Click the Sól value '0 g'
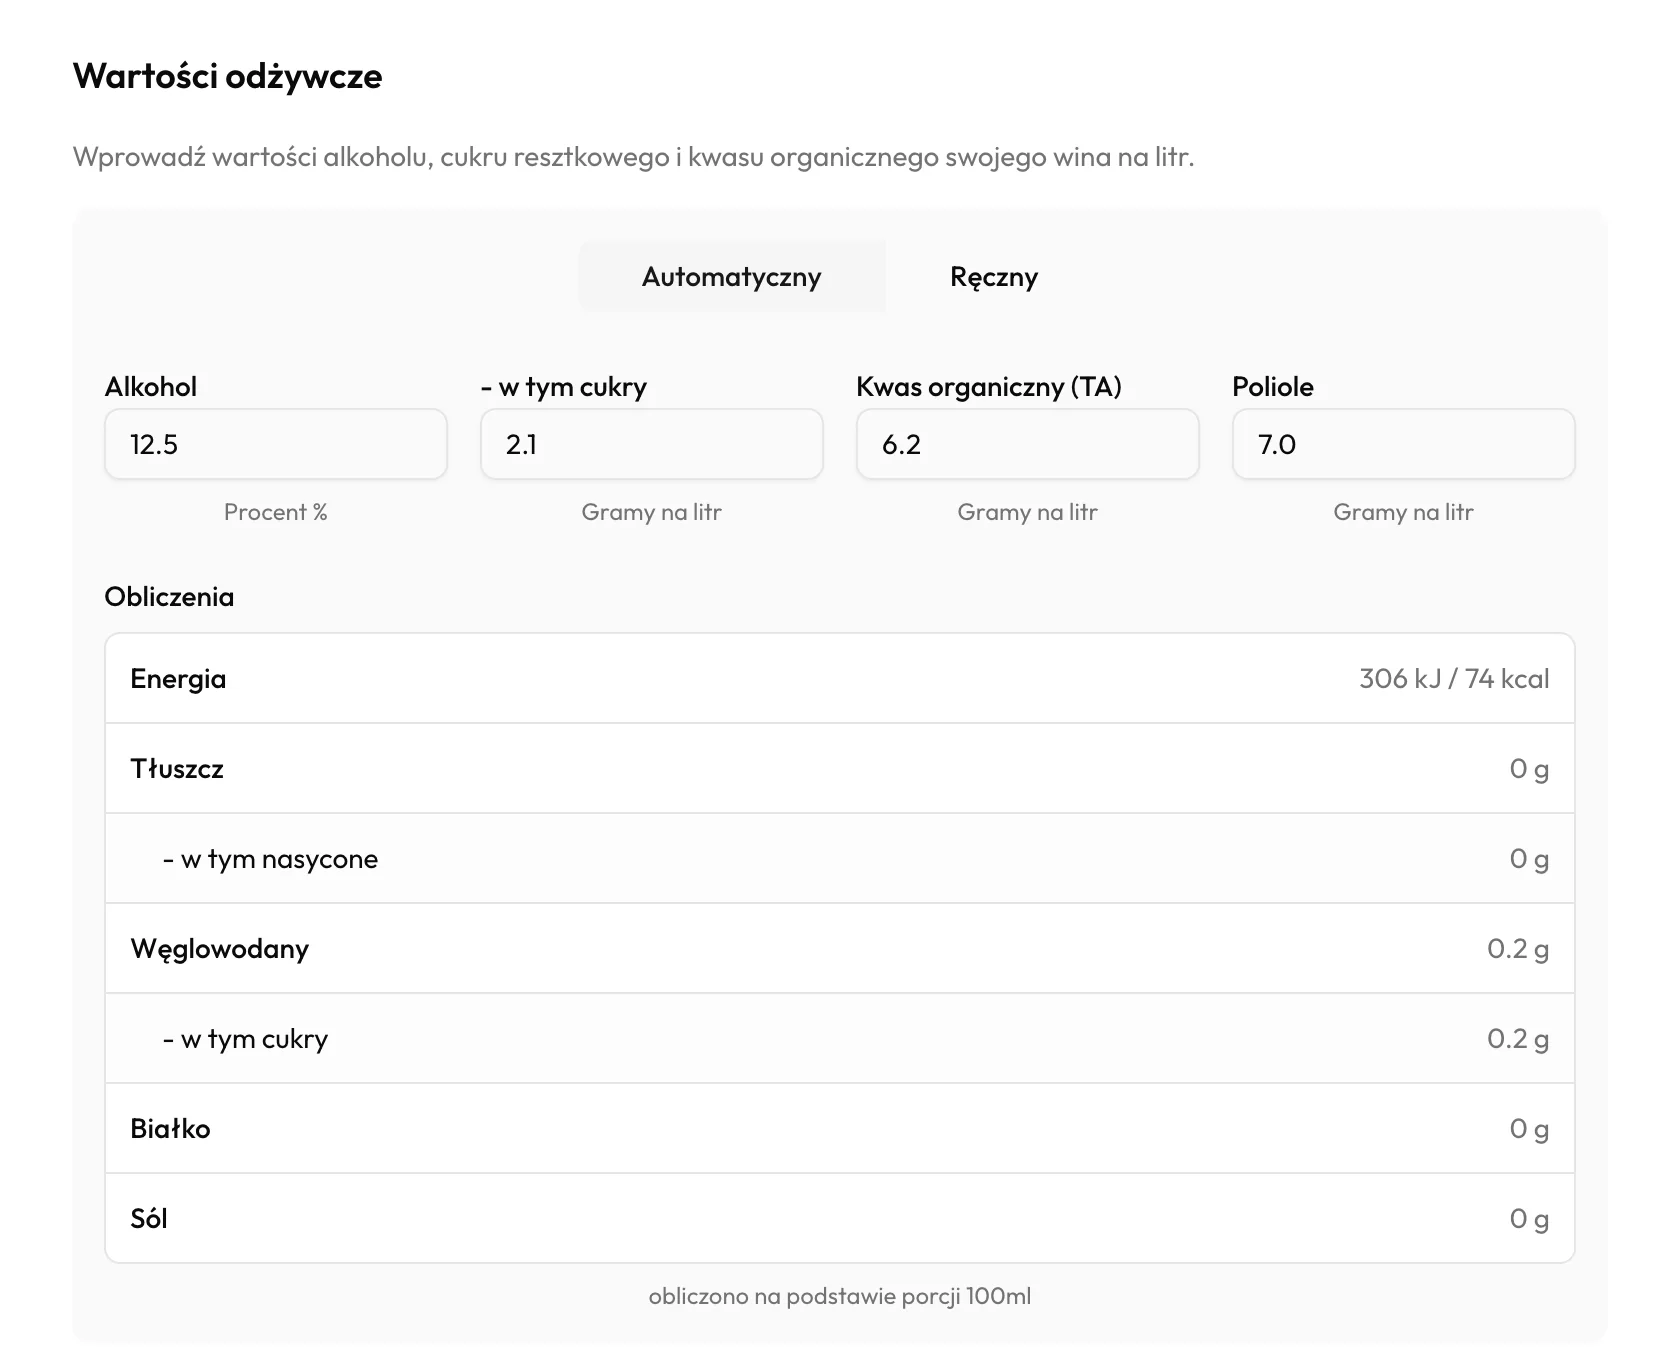Image resolution: width=1680 pixels, height=1370 pixels. (1529, 1219)
